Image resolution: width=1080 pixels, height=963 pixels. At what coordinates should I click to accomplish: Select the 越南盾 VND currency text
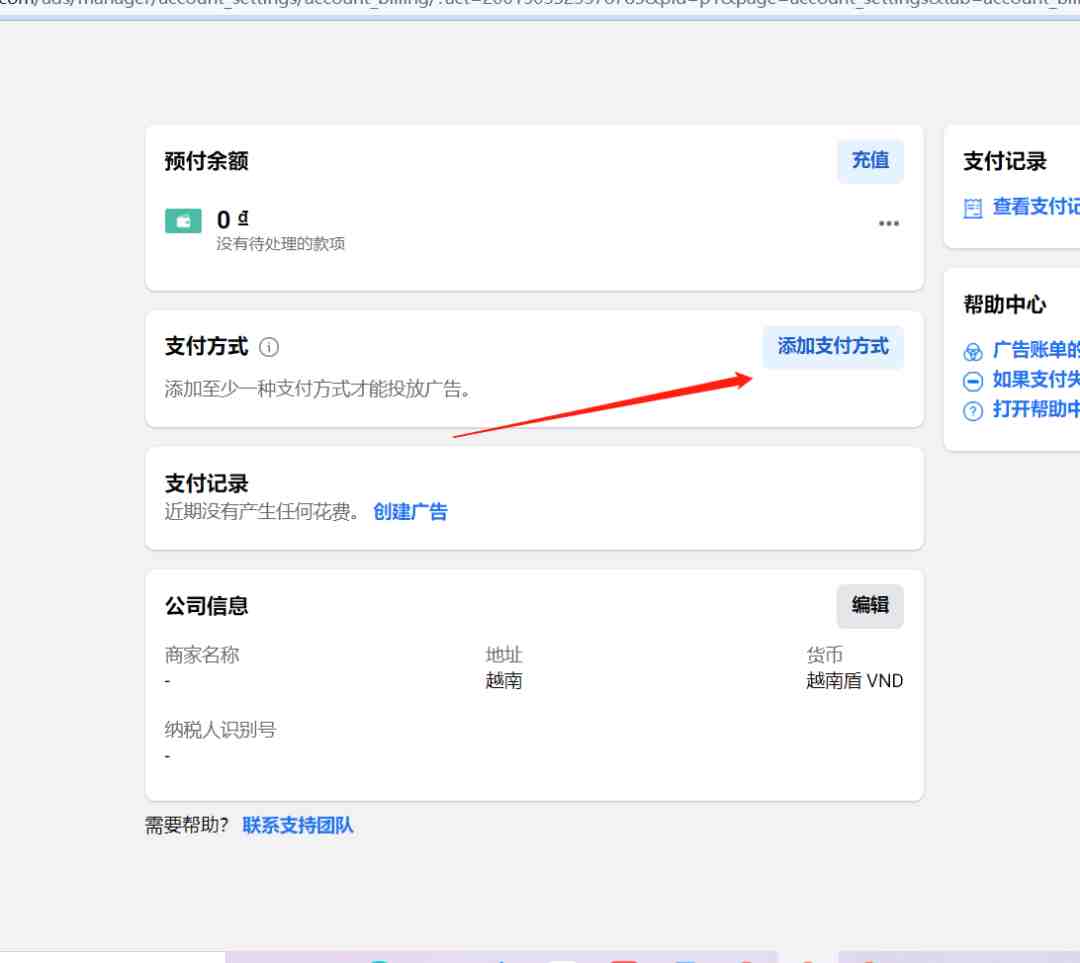854,681
